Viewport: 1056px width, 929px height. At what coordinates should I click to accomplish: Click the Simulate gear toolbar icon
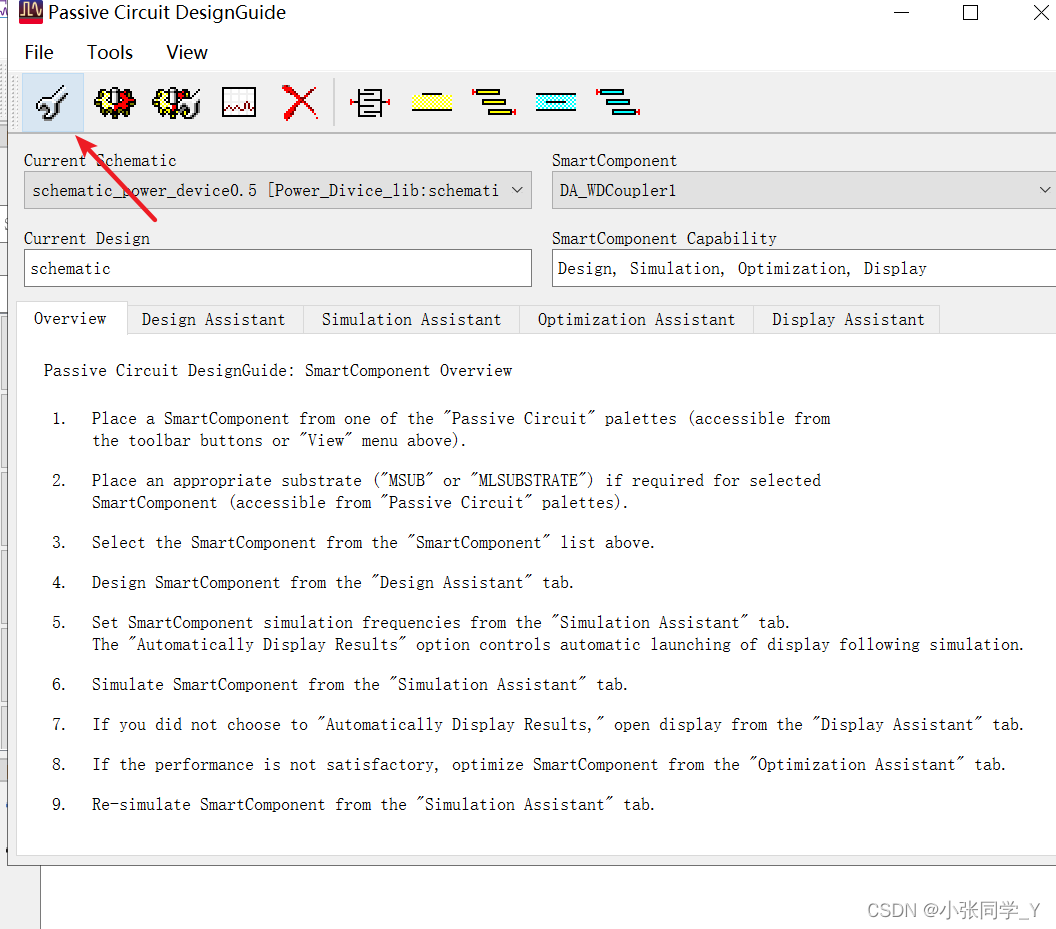point(114,103)
